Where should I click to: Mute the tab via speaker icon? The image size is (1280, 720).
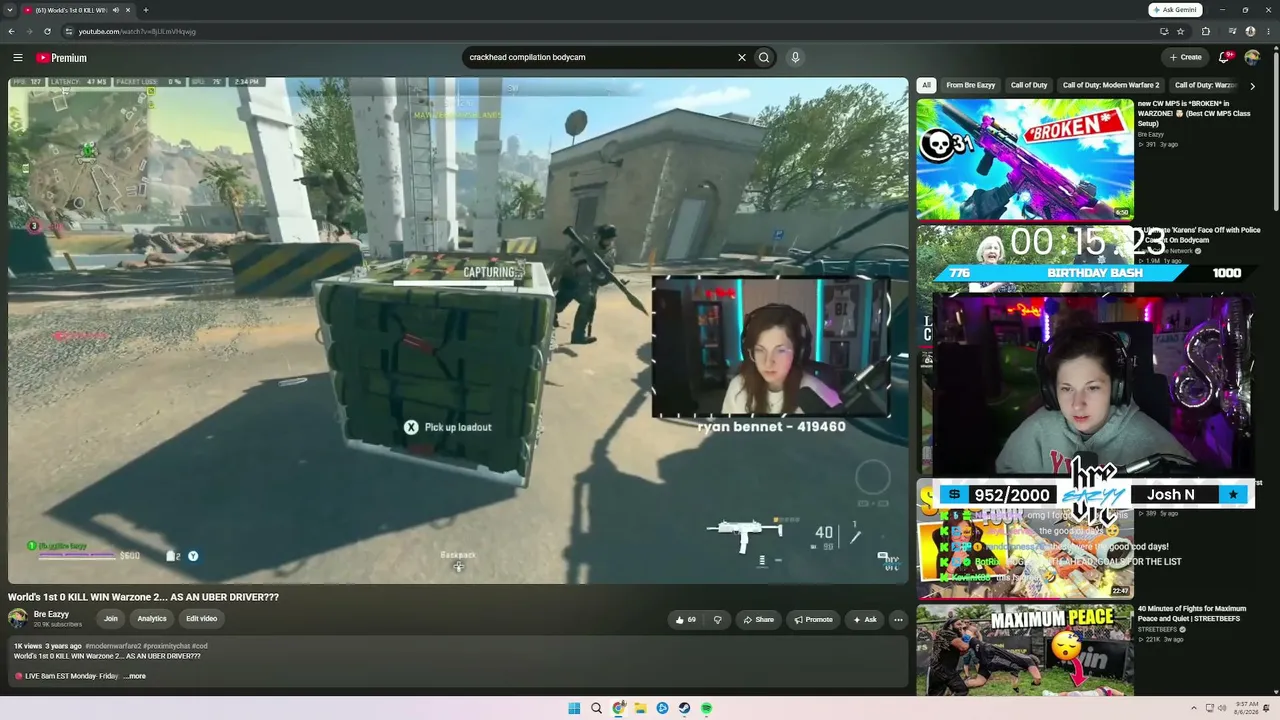pos(115,10)
